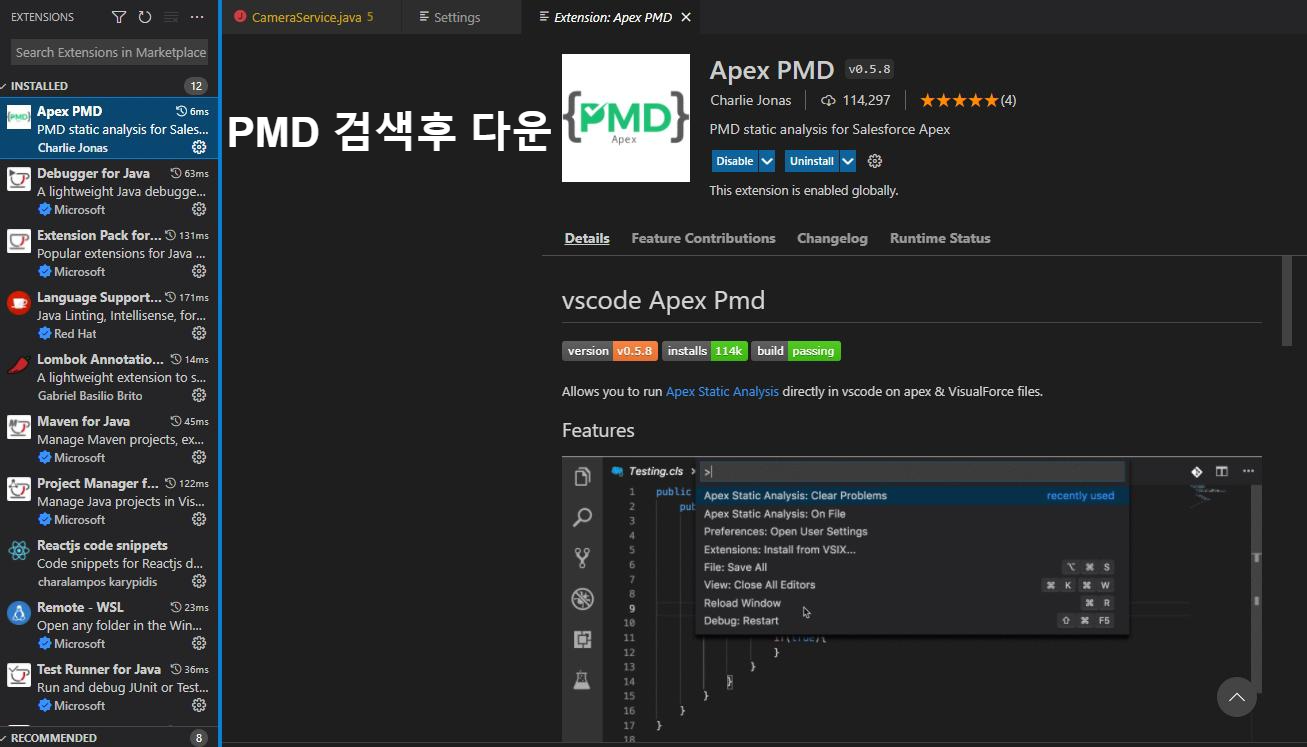The width and height of the screenshot is (1307, 747).
Task: Select Test Runner for Java extension
Action: click(109, 687)
